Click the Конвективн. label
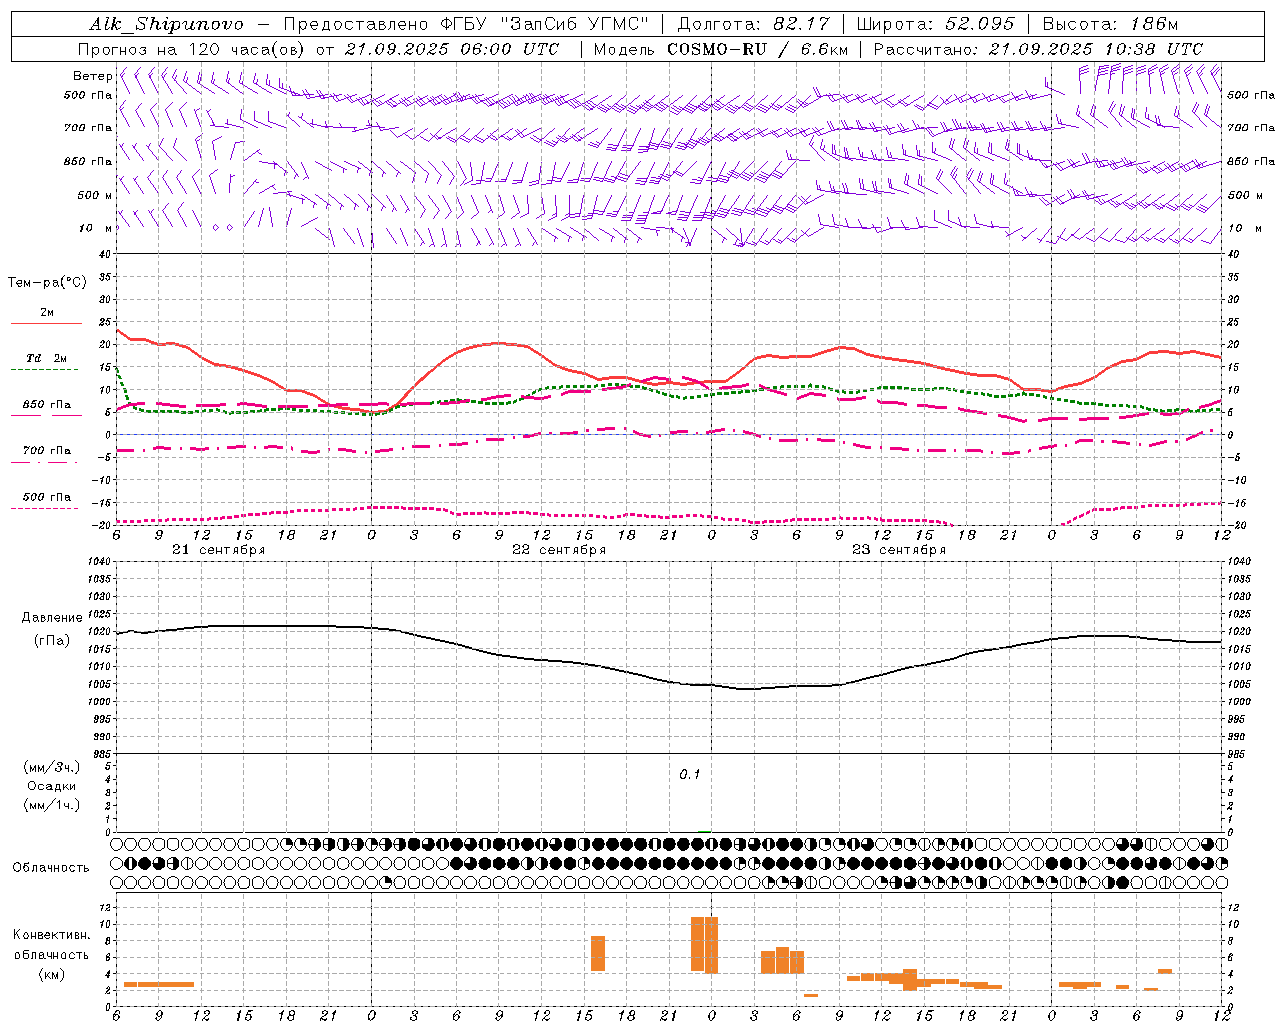This screenshot has height=1024, width=1280. [x=52, y=935]
